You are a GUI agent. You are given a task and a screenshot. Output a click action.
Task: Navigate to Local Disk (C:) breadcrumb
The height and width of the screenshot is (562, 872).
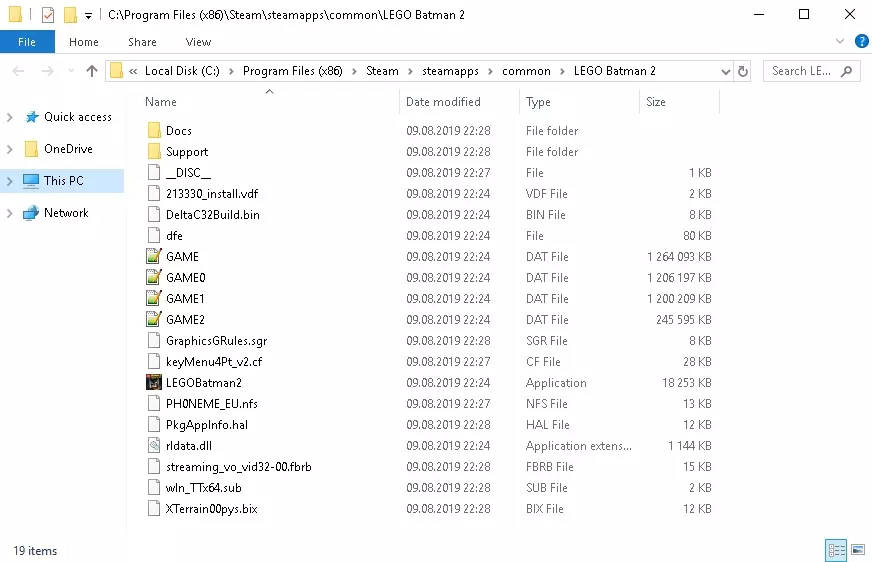click(x=182, y=71)
